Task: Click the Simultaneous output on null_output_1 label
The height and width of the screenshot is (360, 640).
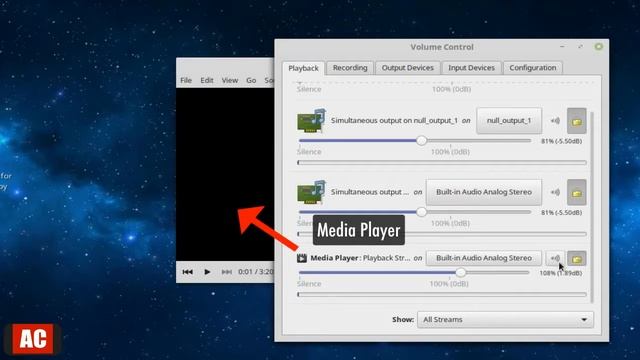Action: pos(394,121)
